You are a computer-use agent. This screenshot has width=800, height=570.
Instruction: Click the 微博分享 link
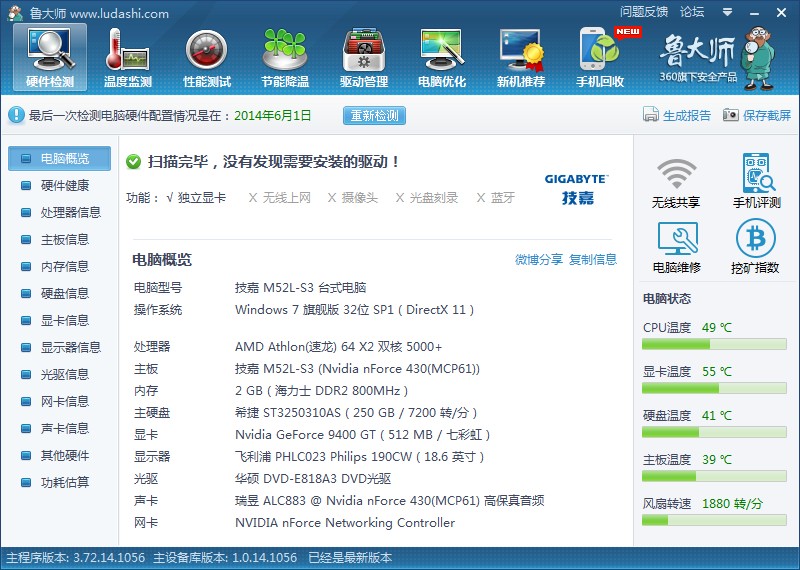click(x=538, y=260)
